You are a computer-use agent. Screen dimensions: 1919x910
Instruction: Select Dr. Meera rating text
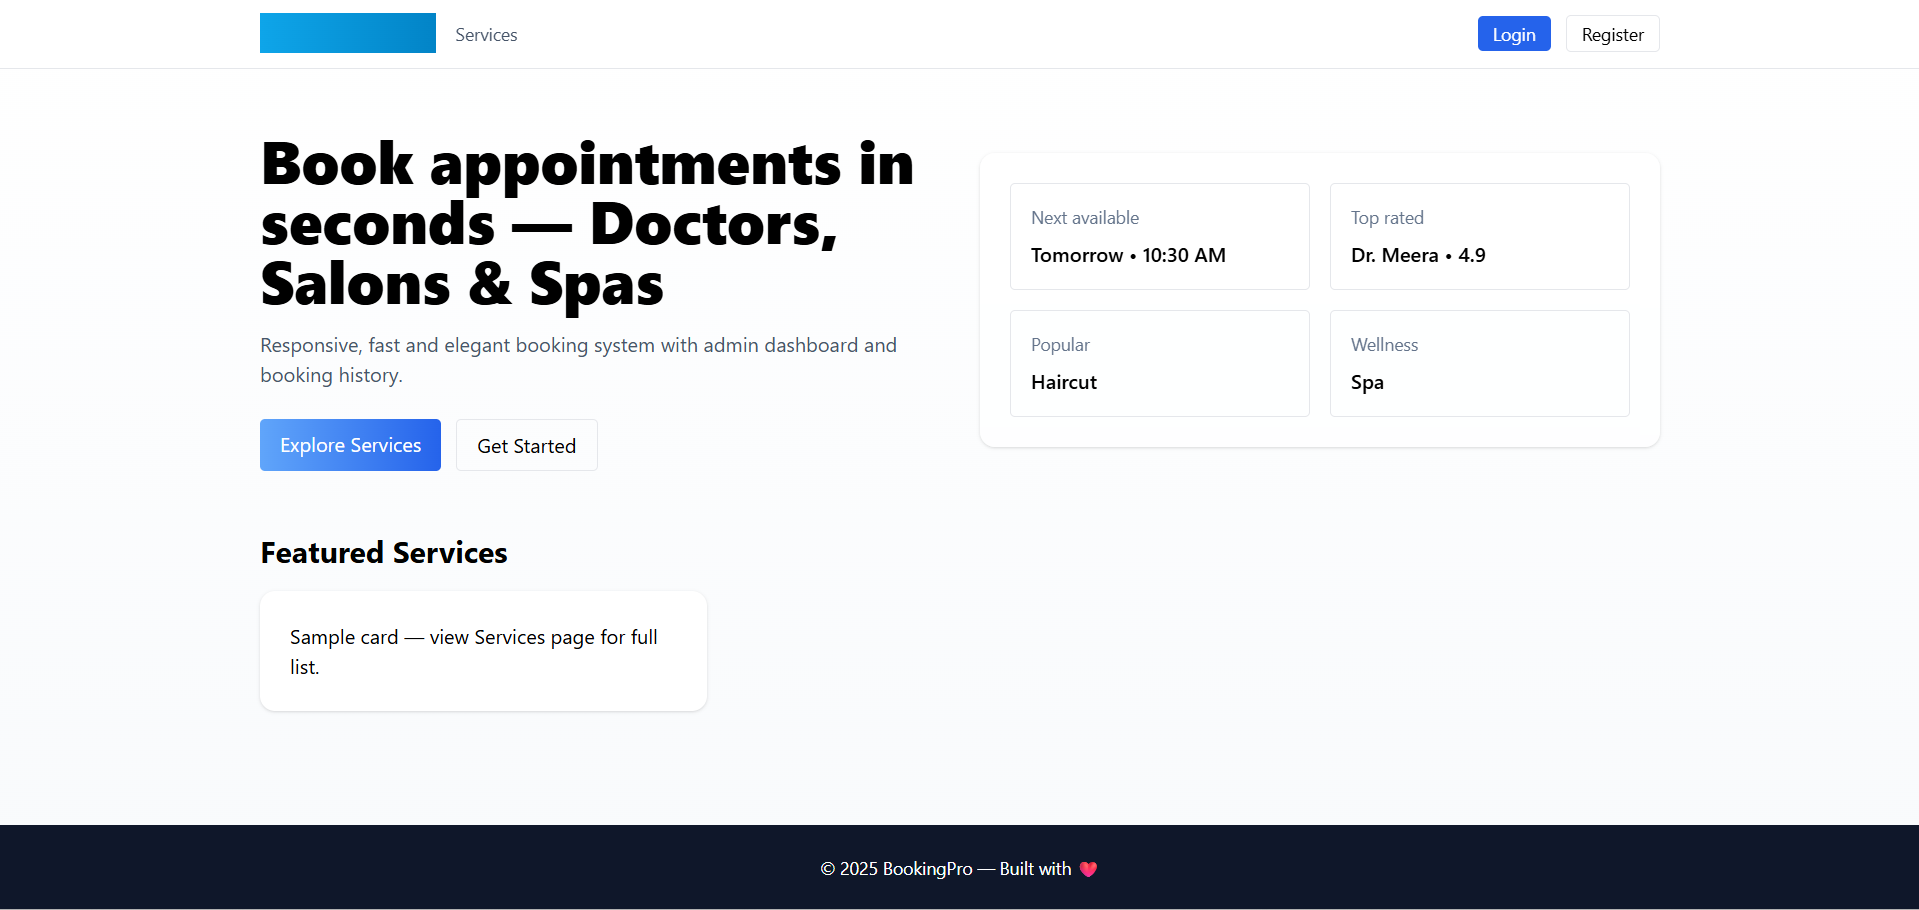(x=1418, y=255)
